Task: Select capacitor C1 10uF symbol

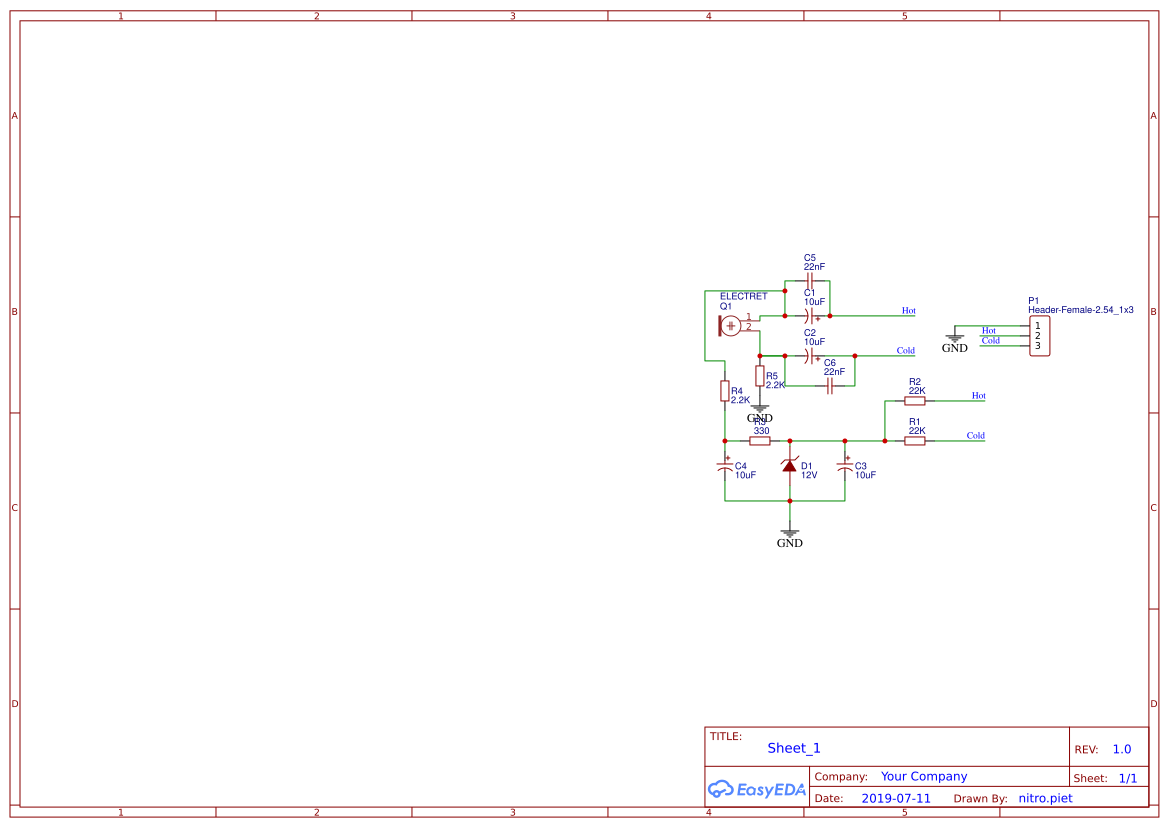Action: point(810,316)
